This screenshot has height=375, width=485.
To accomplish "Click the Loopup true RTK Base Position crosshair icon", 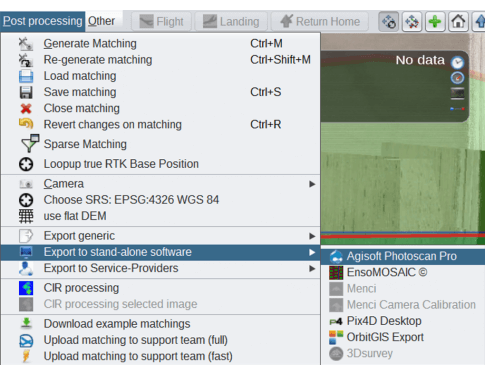I will (26, 164).
